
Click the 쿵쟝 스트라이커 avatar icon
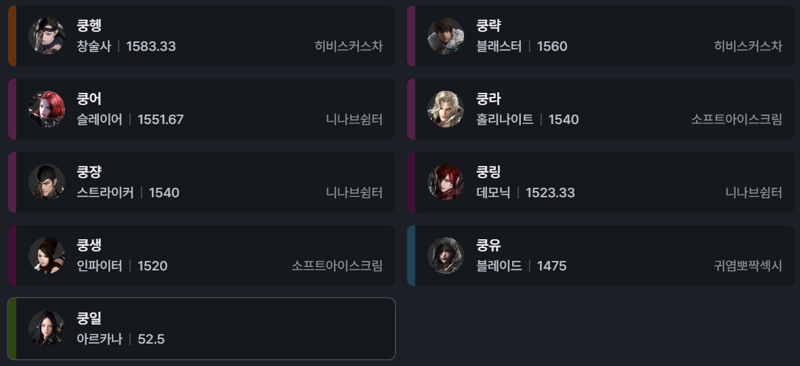46,182
